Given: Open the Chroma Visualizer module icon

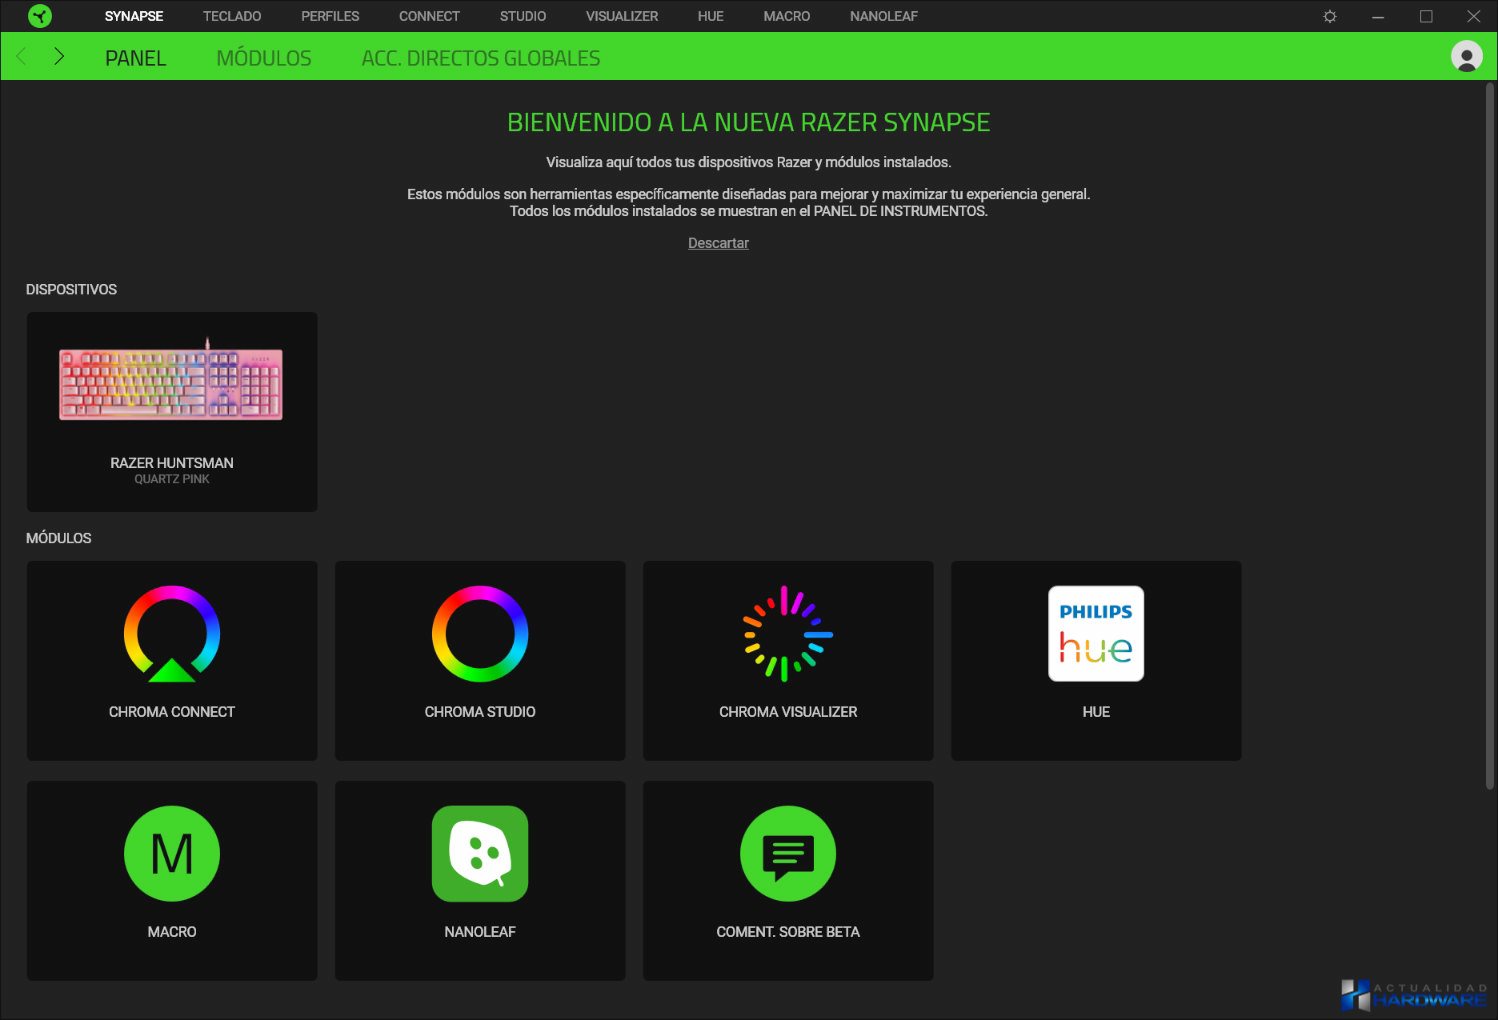Looking at the screenshot, I should pyautogui.click(x=788, y=634).
